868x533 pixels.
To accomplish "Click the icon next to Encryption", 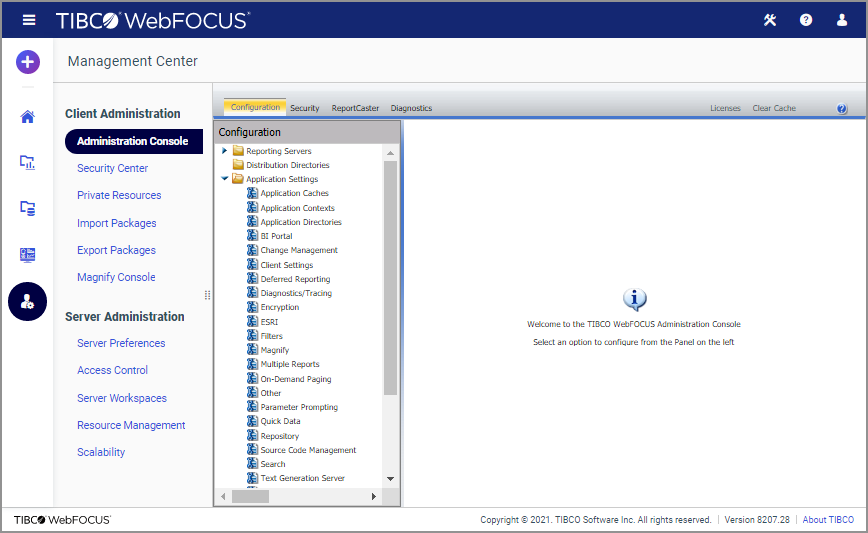I will [x=252, y=307].
